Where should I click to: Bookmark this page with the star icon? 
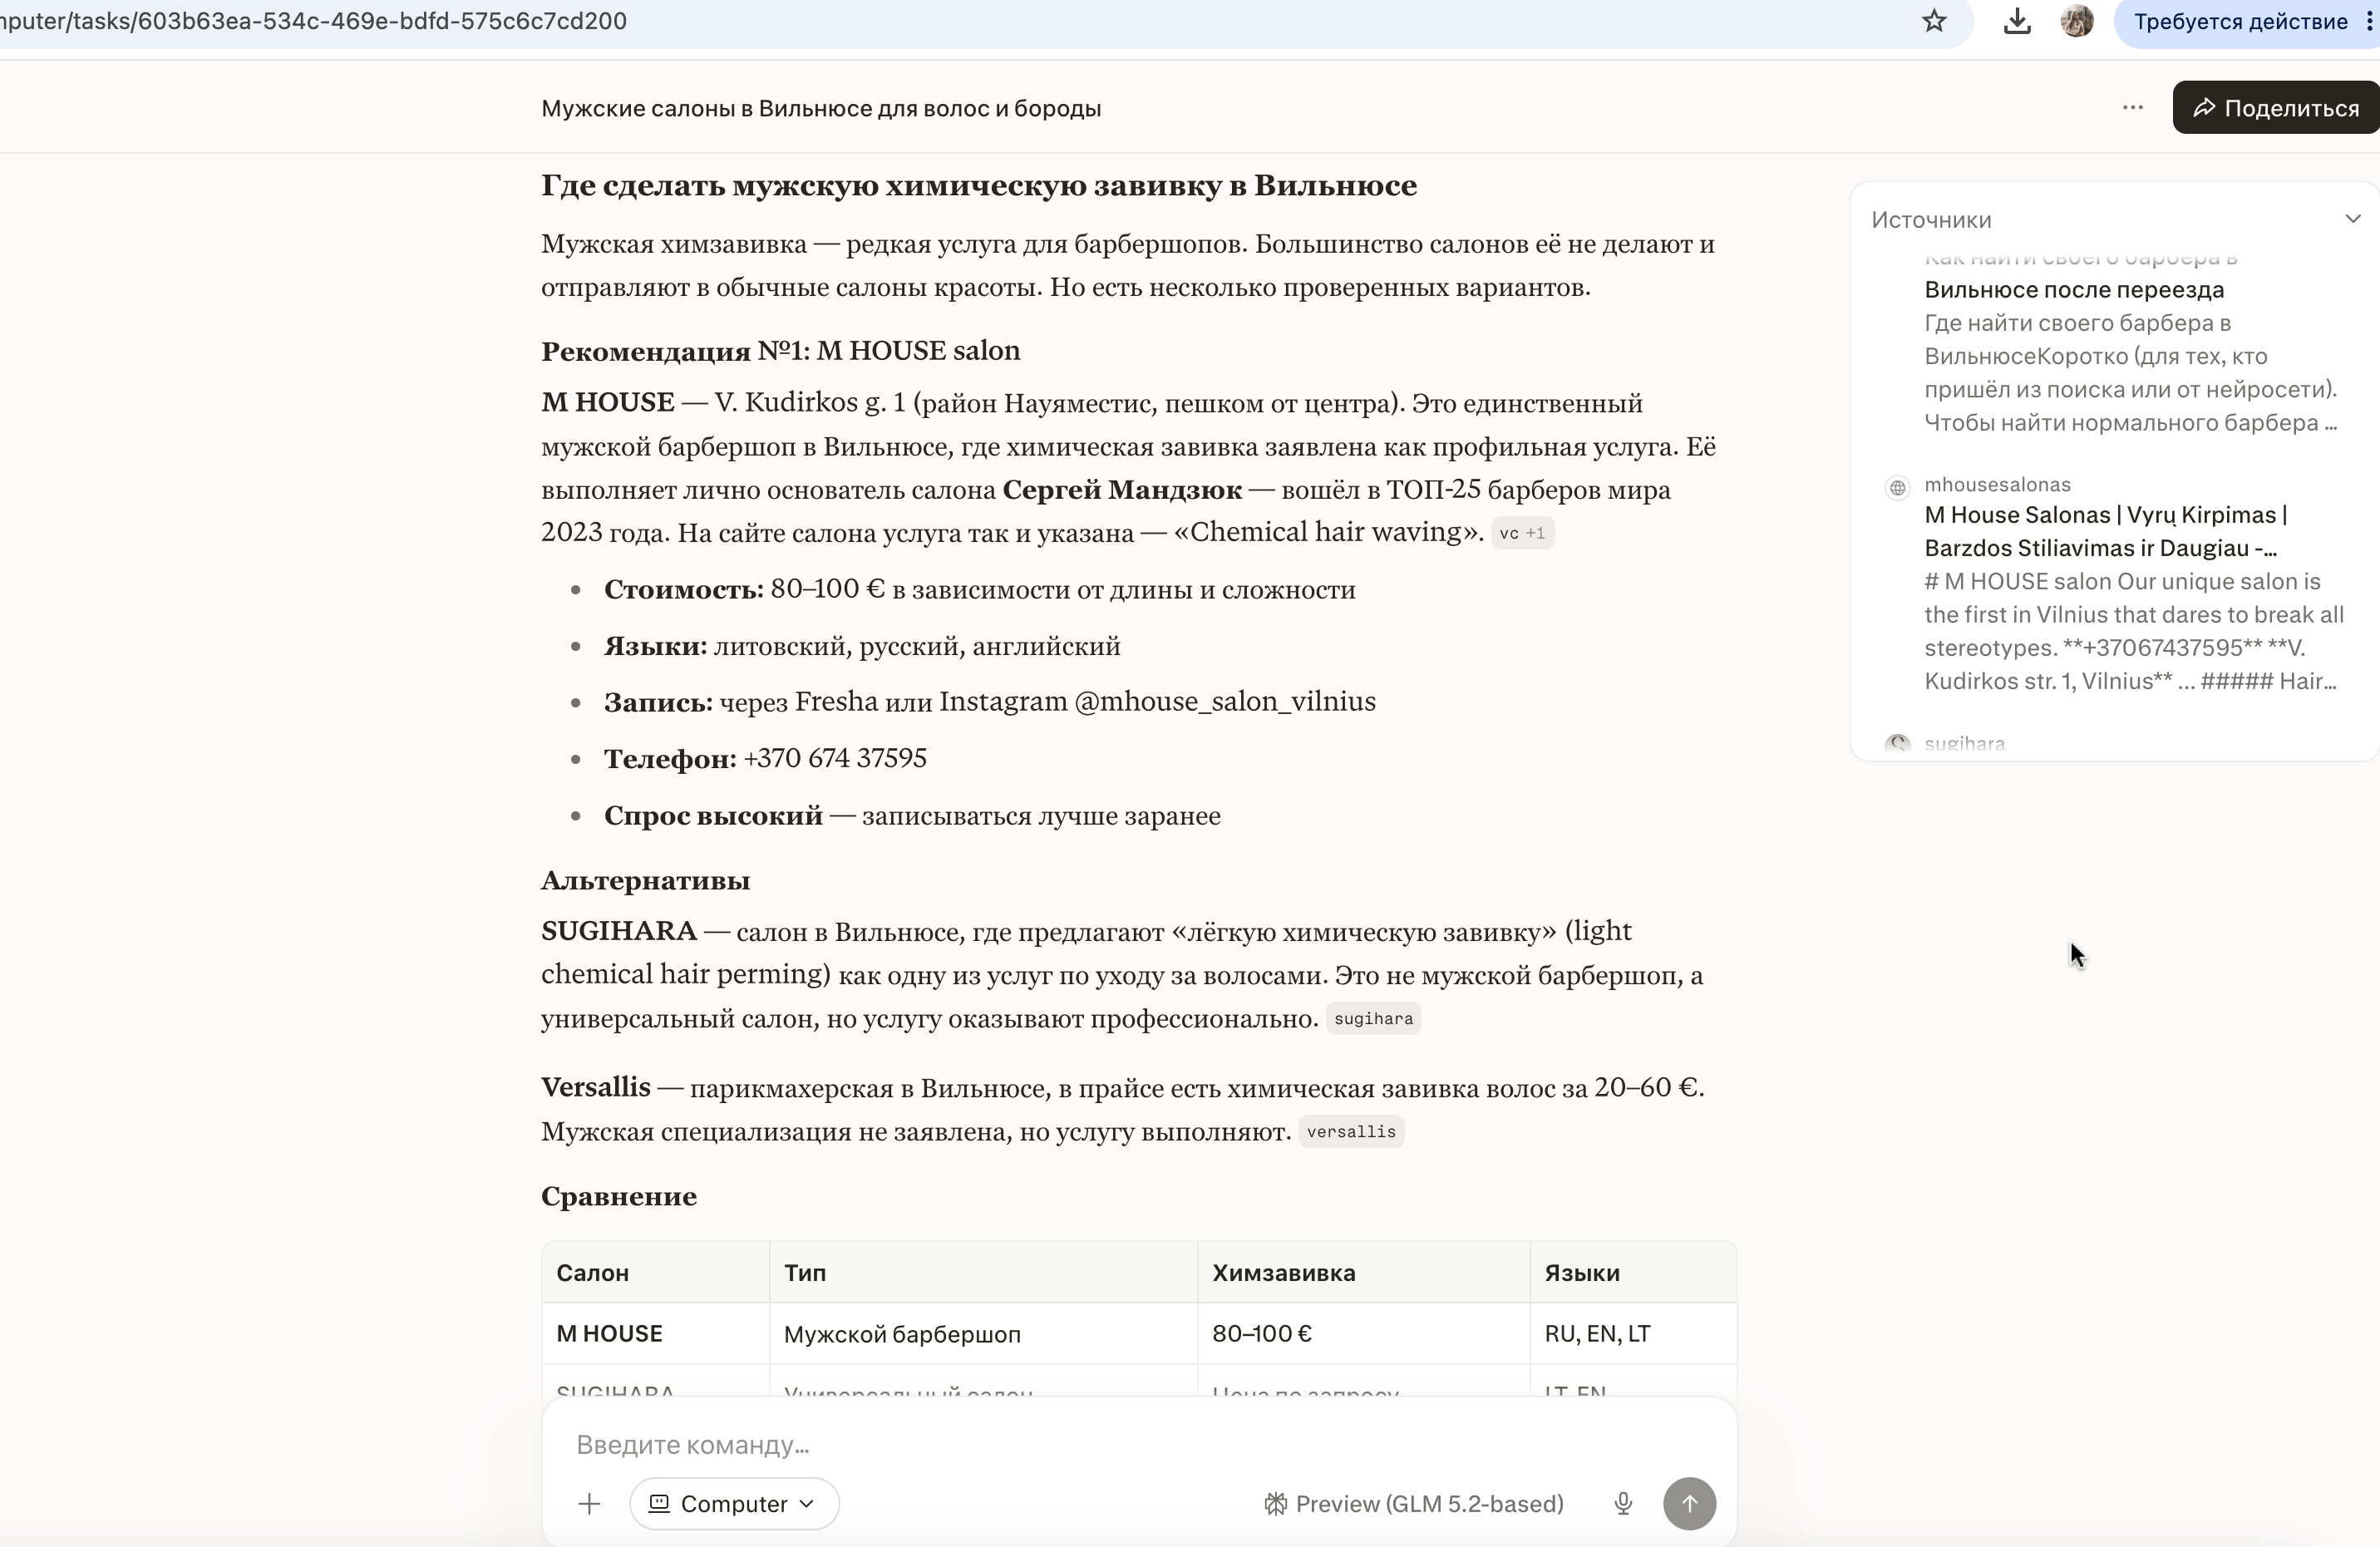(1934, 21)
